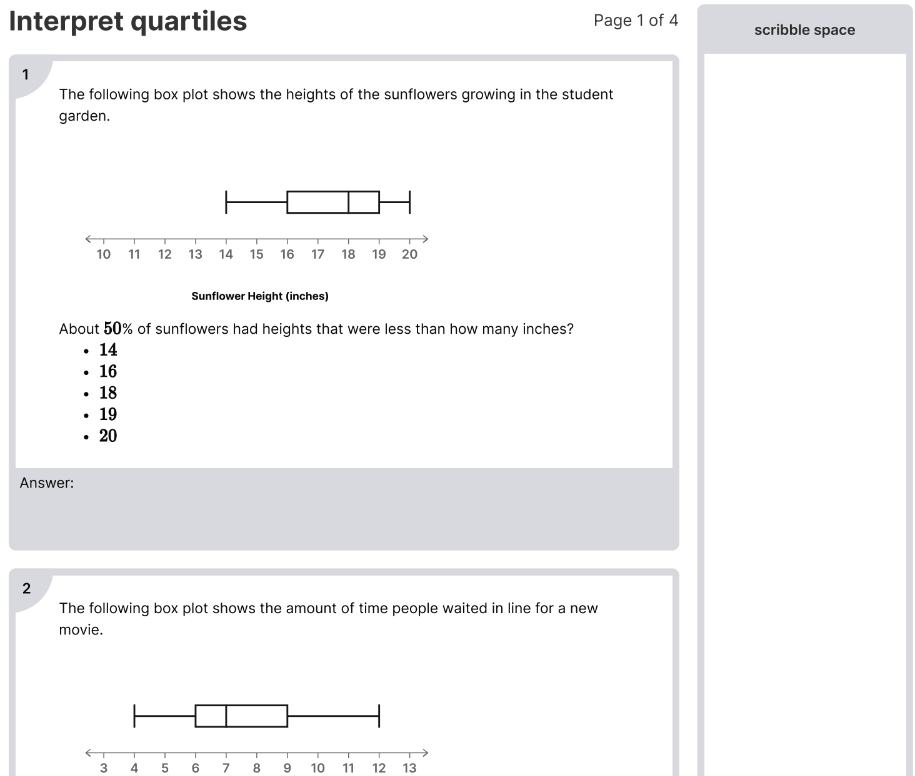Click the "scribble space" header
This screenshot has width=915, height=776.
[804, 30]
